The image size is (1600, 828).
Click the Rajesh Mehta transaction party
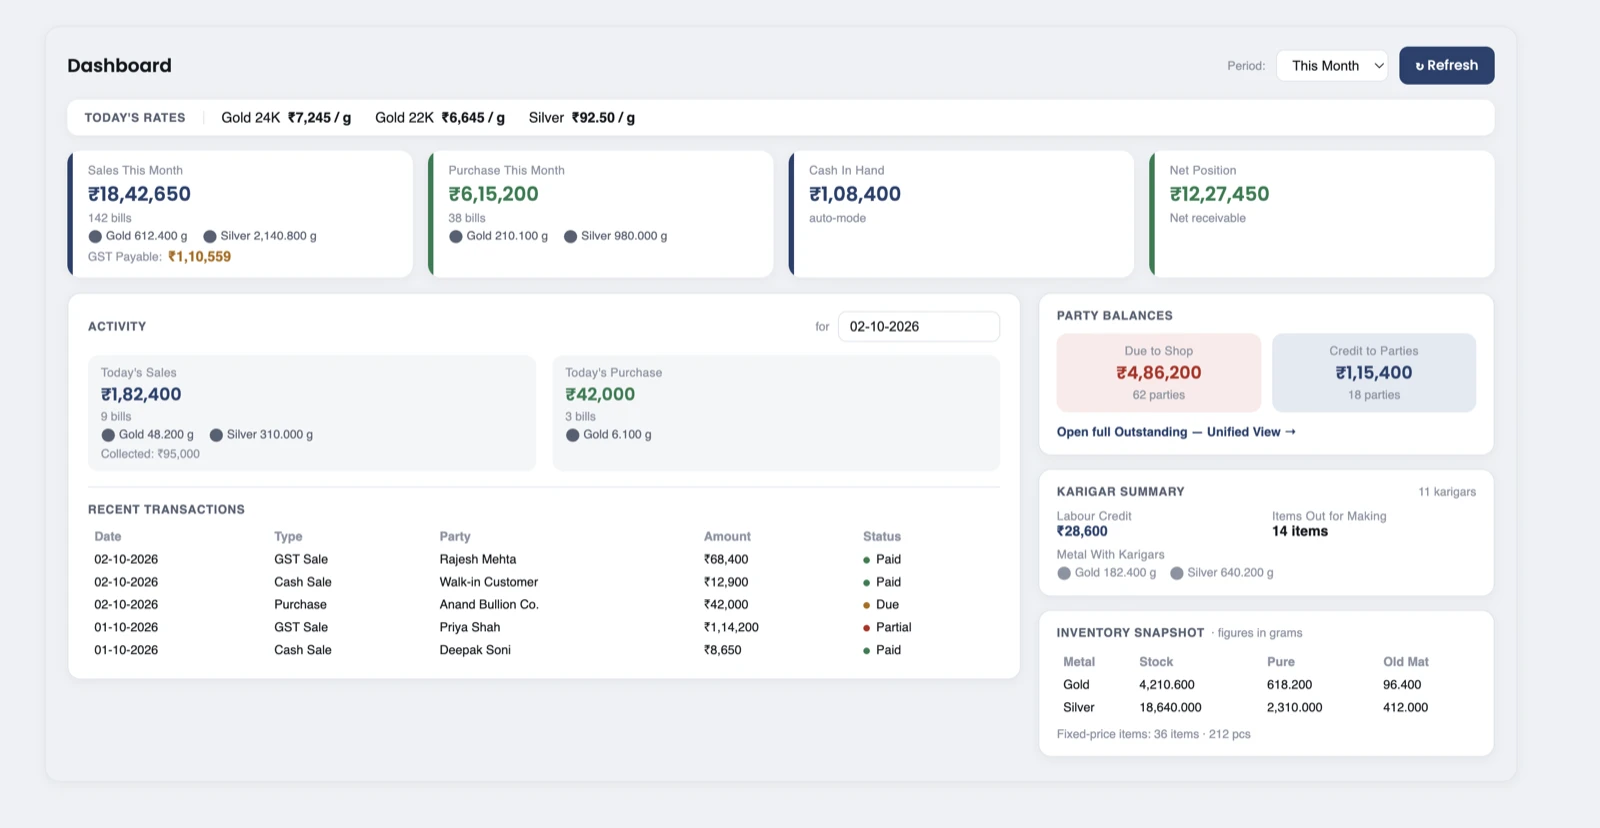(478, 559)
